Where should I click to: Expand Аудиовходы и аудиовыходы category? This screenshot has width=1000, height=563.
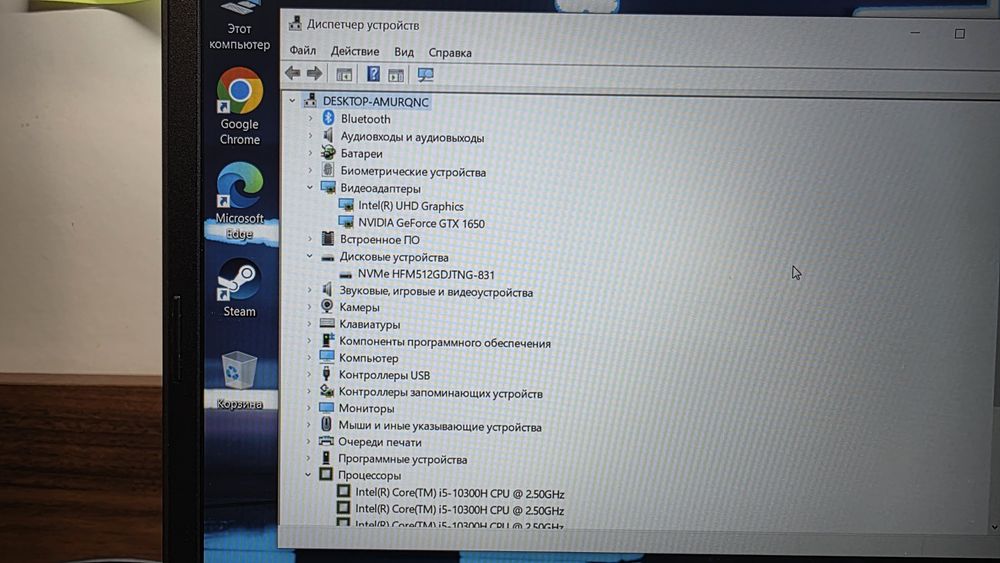tap(311, 136)
